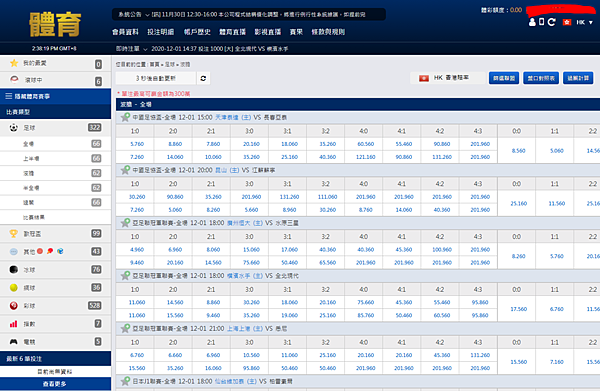
Task: Select the trophy icon category with count 99
Action: [x=14, y=233]
